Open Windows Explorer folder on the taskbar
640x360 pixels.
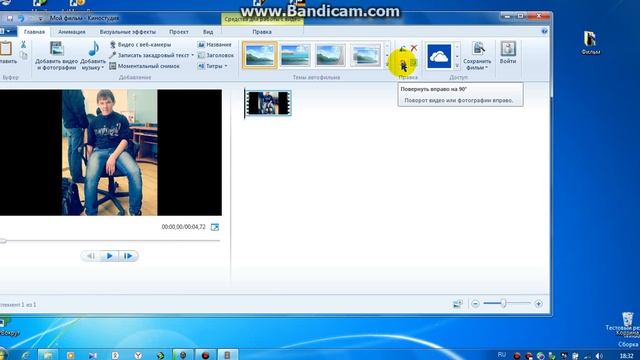pos(48,355)
